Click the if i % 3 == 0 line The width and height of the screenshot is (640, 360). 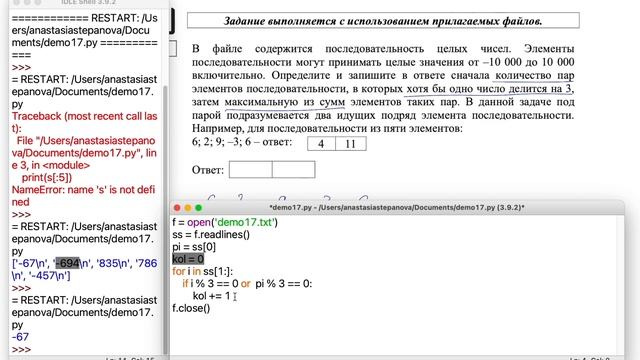[x=247, y=284]
